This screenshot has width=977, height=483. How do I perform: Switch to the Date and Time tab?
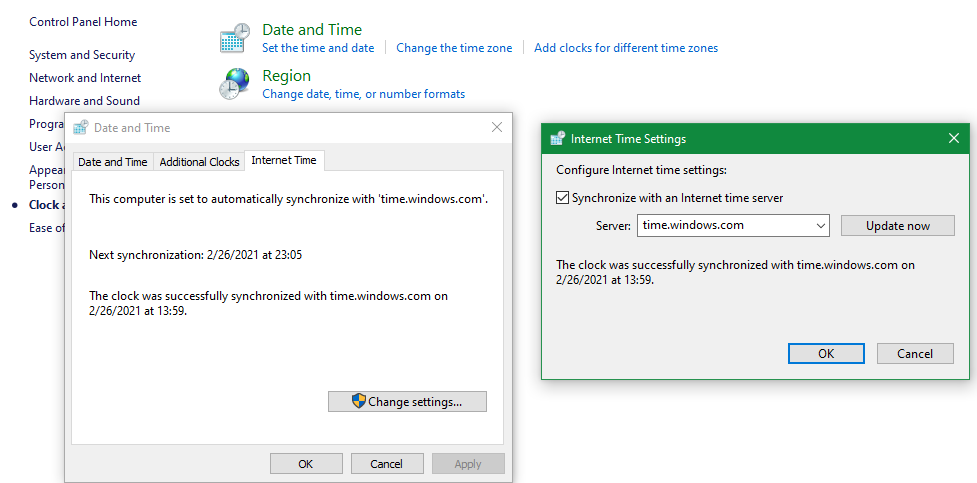click(113, 162)
